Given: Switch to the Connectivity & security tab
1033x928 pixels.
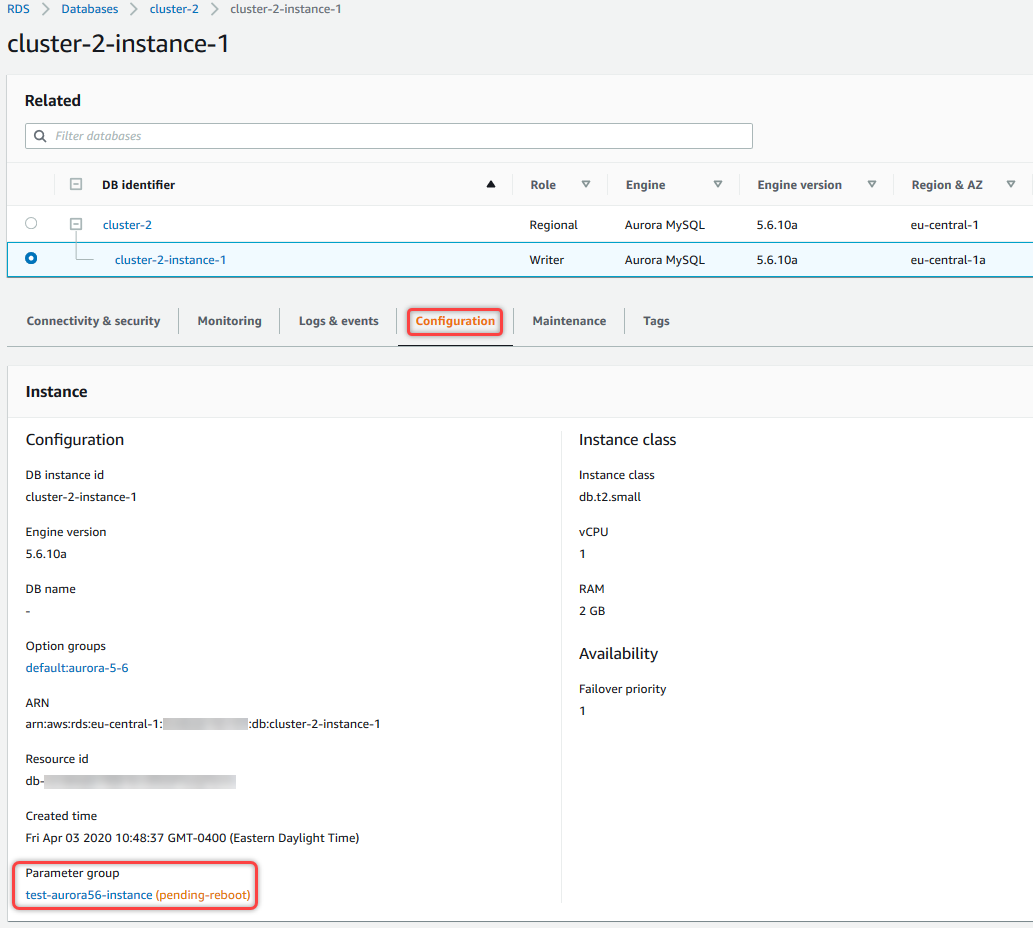Looking at the screenshot, I should click(93, 321).
